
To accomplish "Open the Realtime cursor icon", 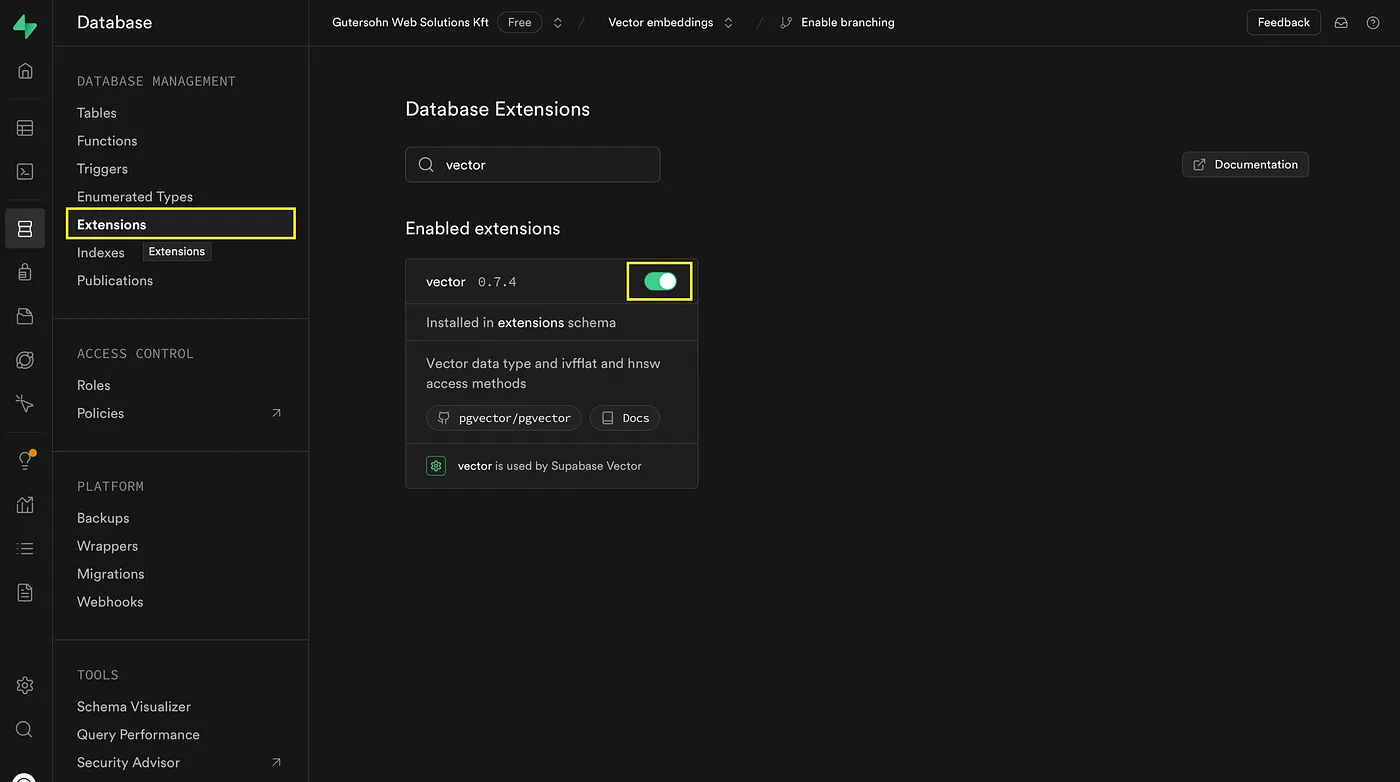I will click(25, 404).
